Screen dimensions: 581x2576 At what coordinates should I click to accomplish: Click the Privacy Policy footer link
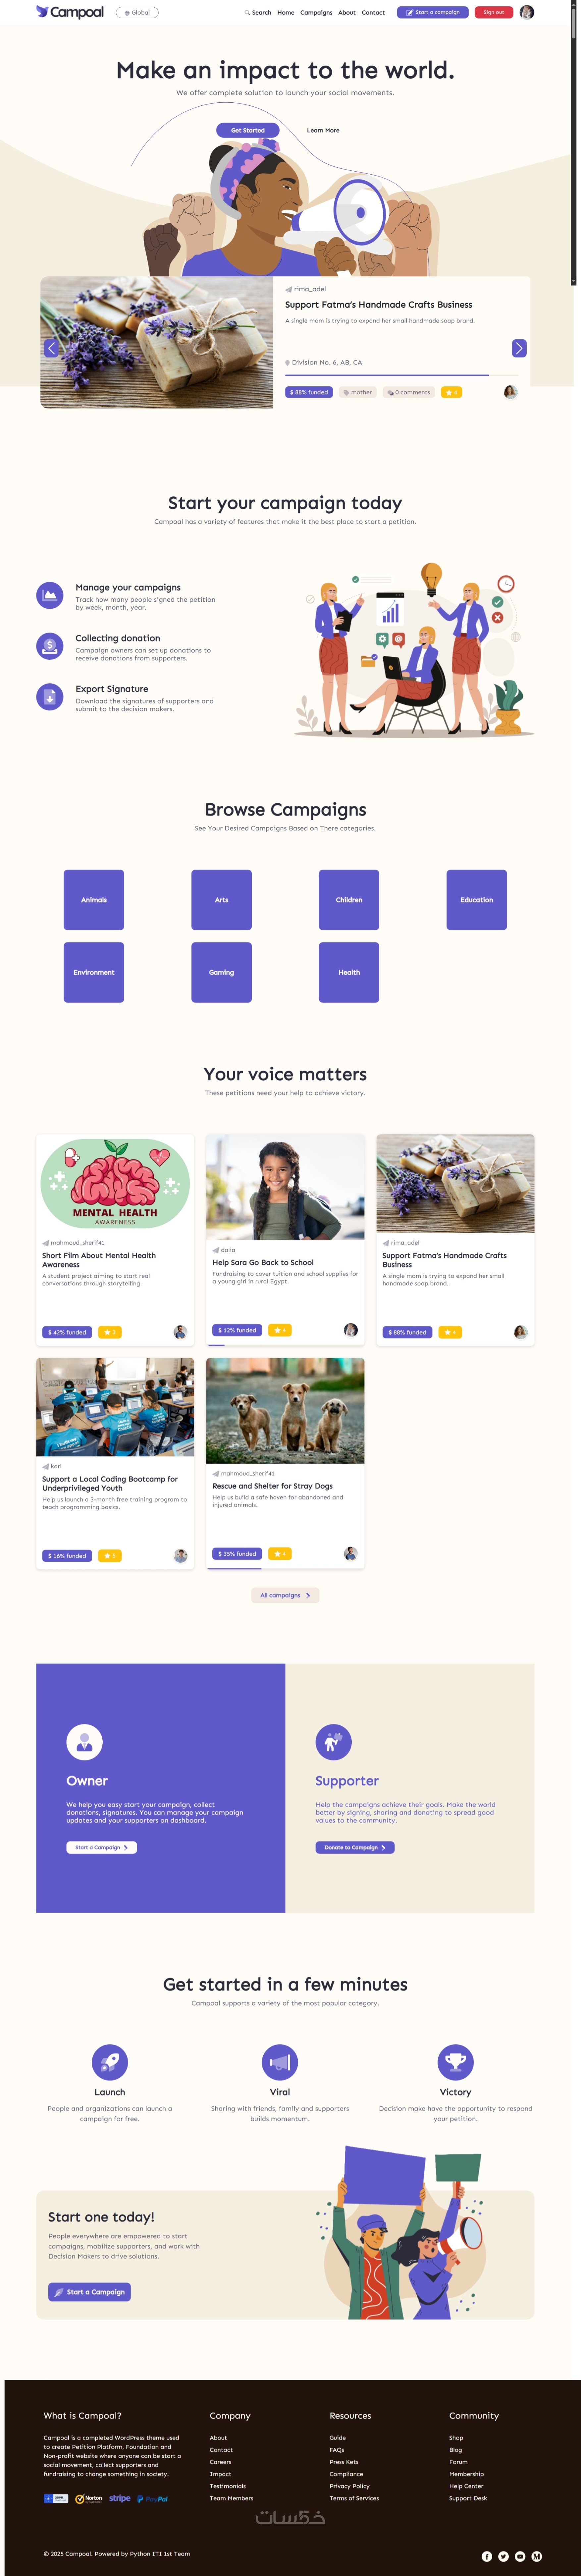349,2486
